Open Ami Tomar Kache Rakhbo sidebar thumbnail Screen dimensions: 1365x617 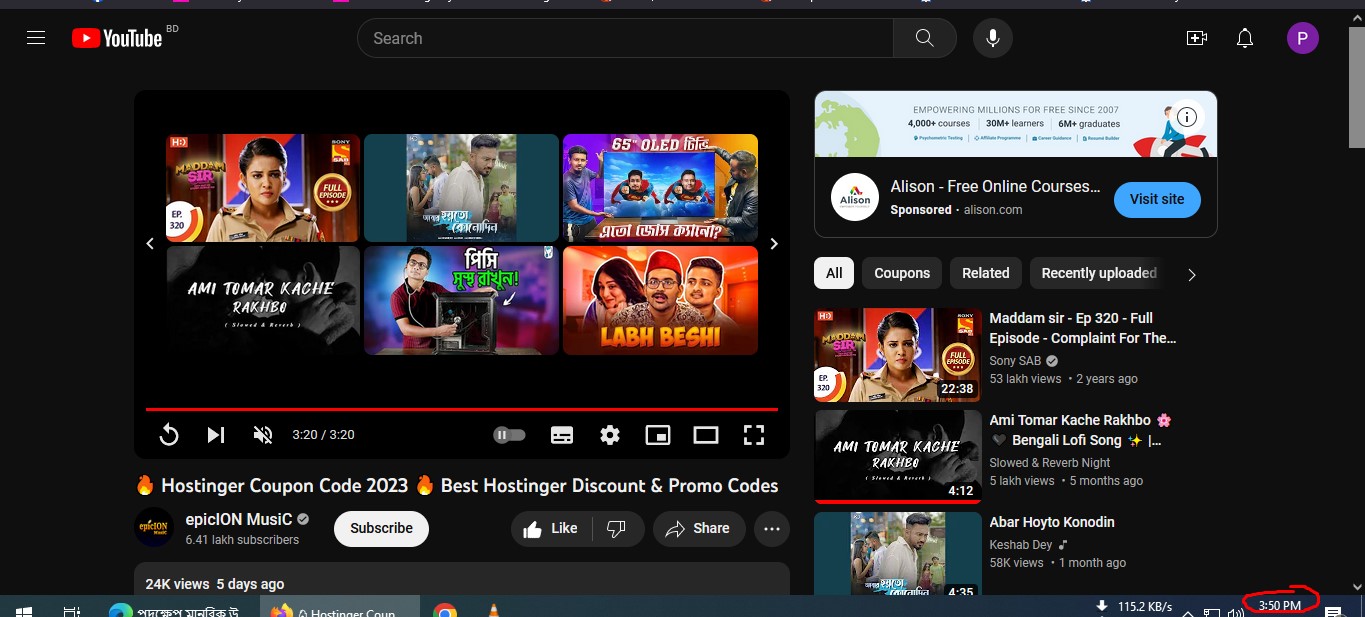click(x=898, y=456)
